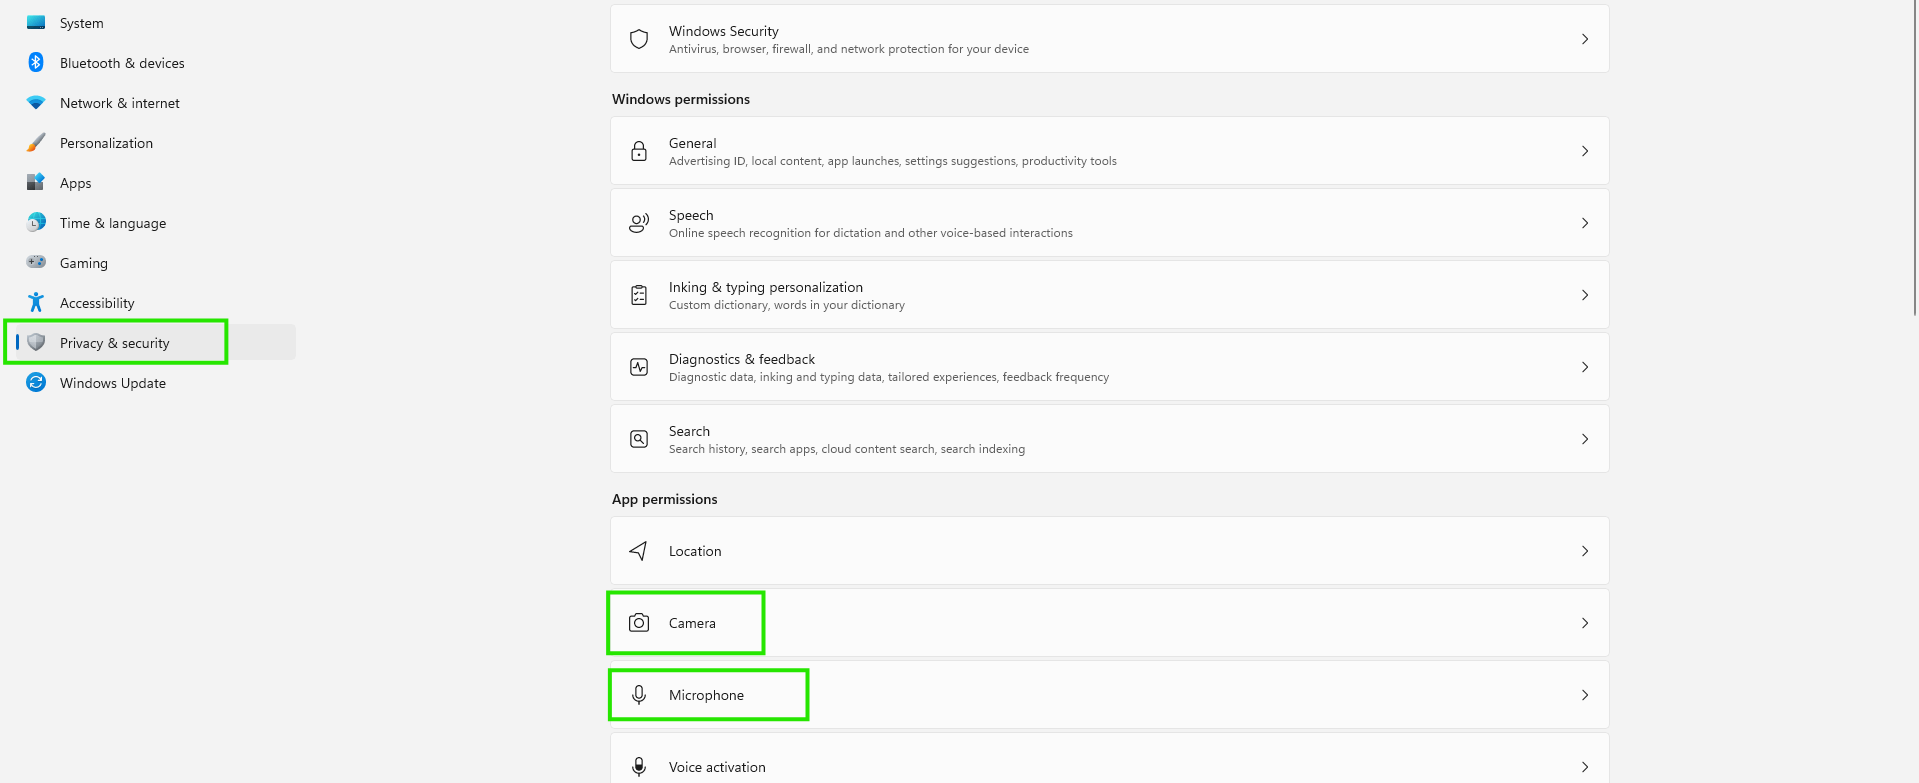Viewport: 1919px width, 783px height.
Task: Open General settings via its chevron
Action: (x=1585, y=151)
